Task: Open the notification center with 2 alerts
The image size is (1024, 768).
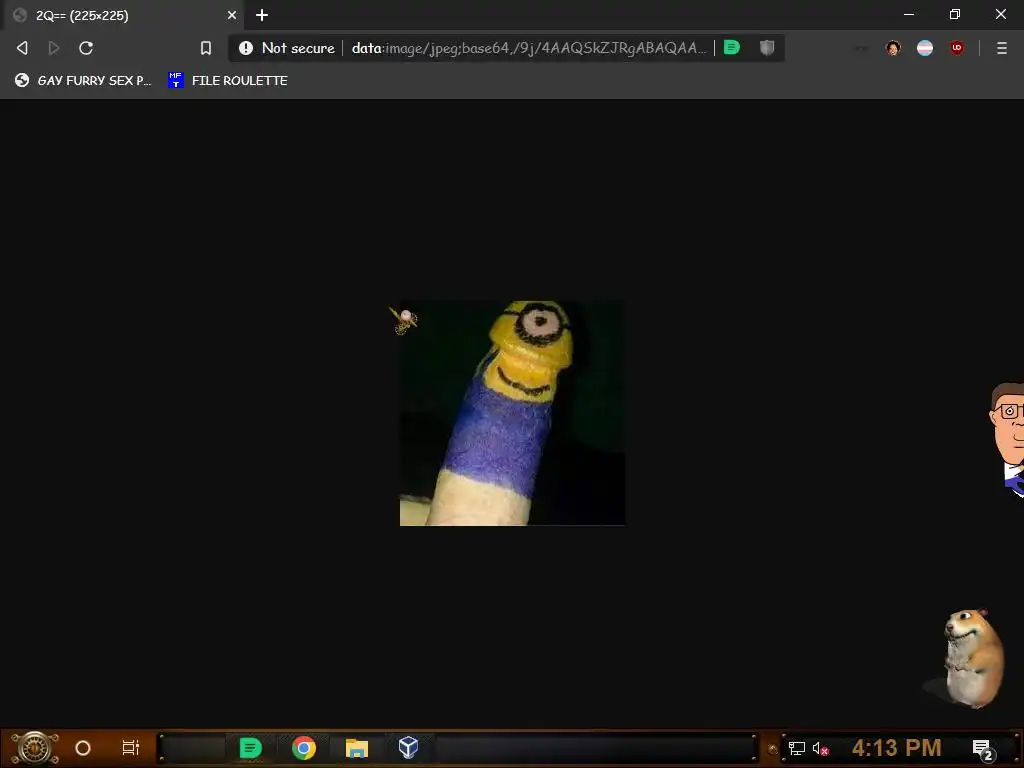Action: click(982, 749)
